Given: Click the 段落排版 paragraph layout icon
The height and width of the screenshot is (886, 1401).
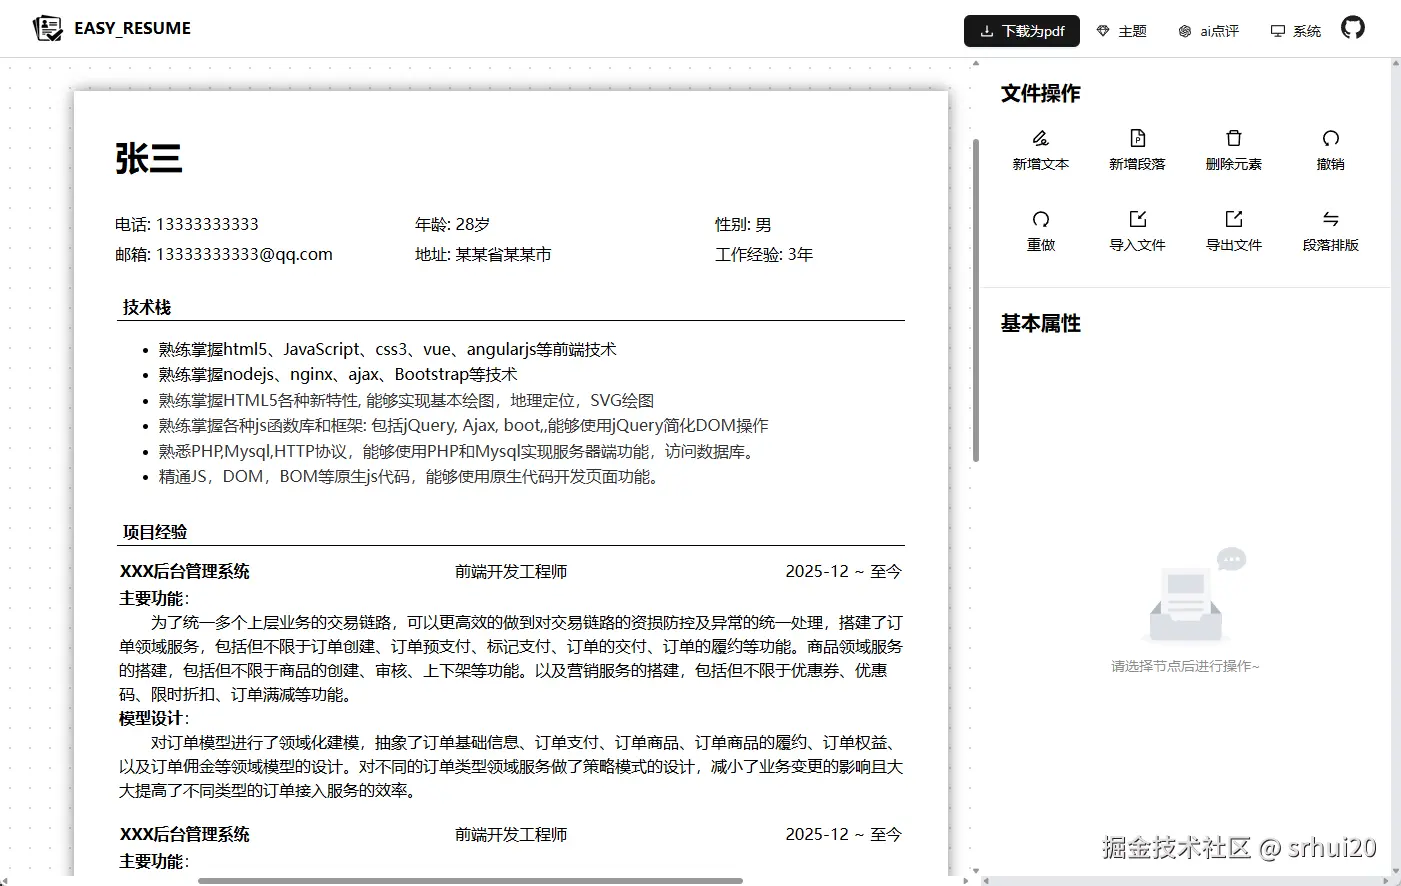Looking at the screenshot, I should click(x=1330, y=219).
